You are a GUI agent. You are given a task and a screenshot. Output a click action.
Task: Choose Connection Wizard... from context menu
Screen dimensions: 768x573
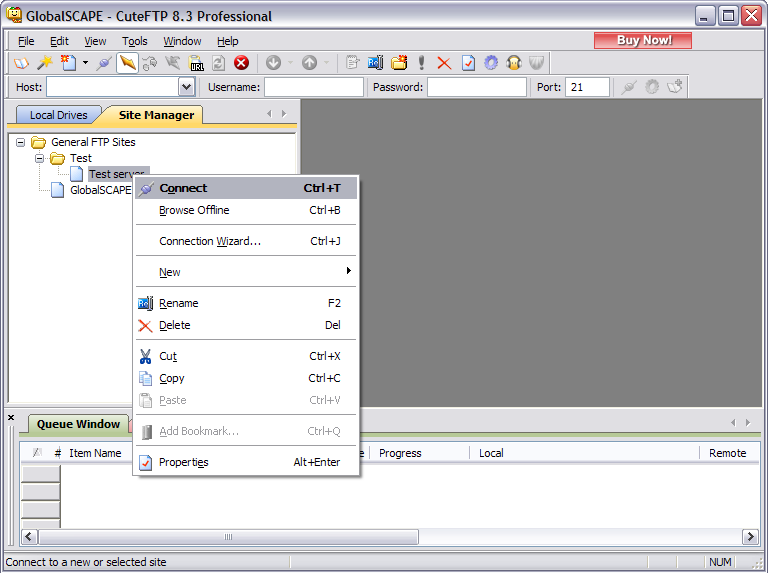(x=246, y=241)
